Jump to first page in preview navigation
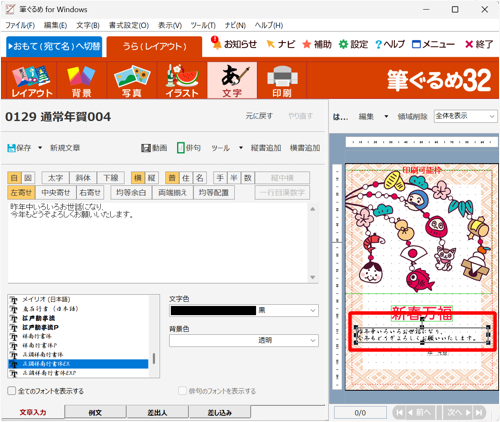Screen dimensions: 500x422 pos(399,413)
